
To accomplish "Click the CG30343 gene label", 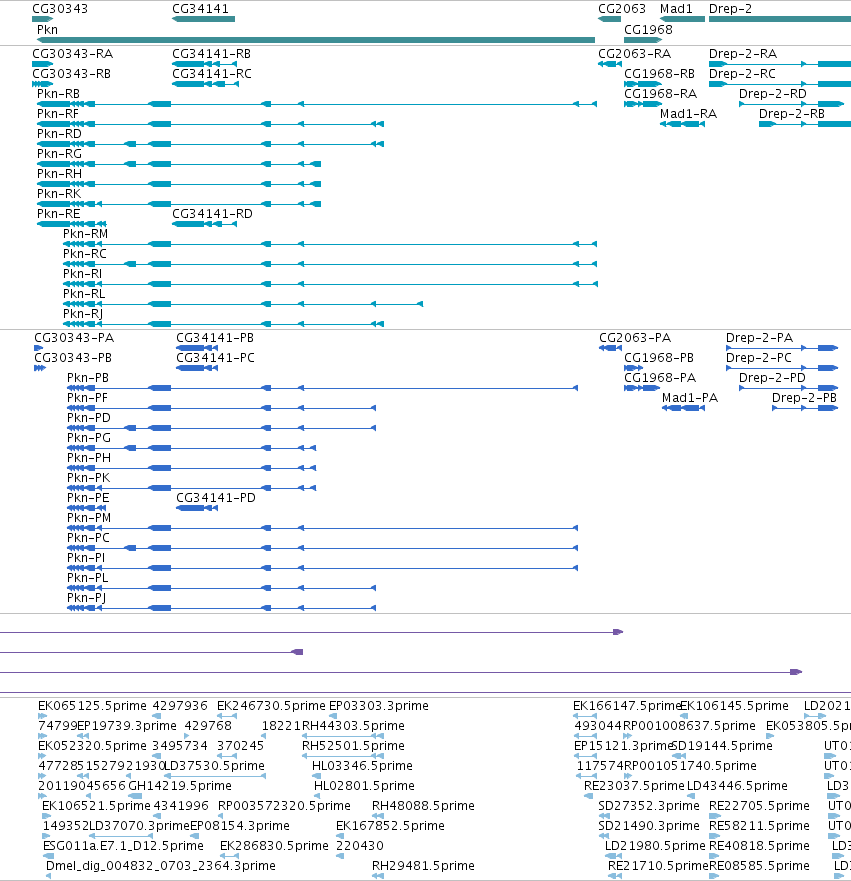I will [x=60, y=8].
